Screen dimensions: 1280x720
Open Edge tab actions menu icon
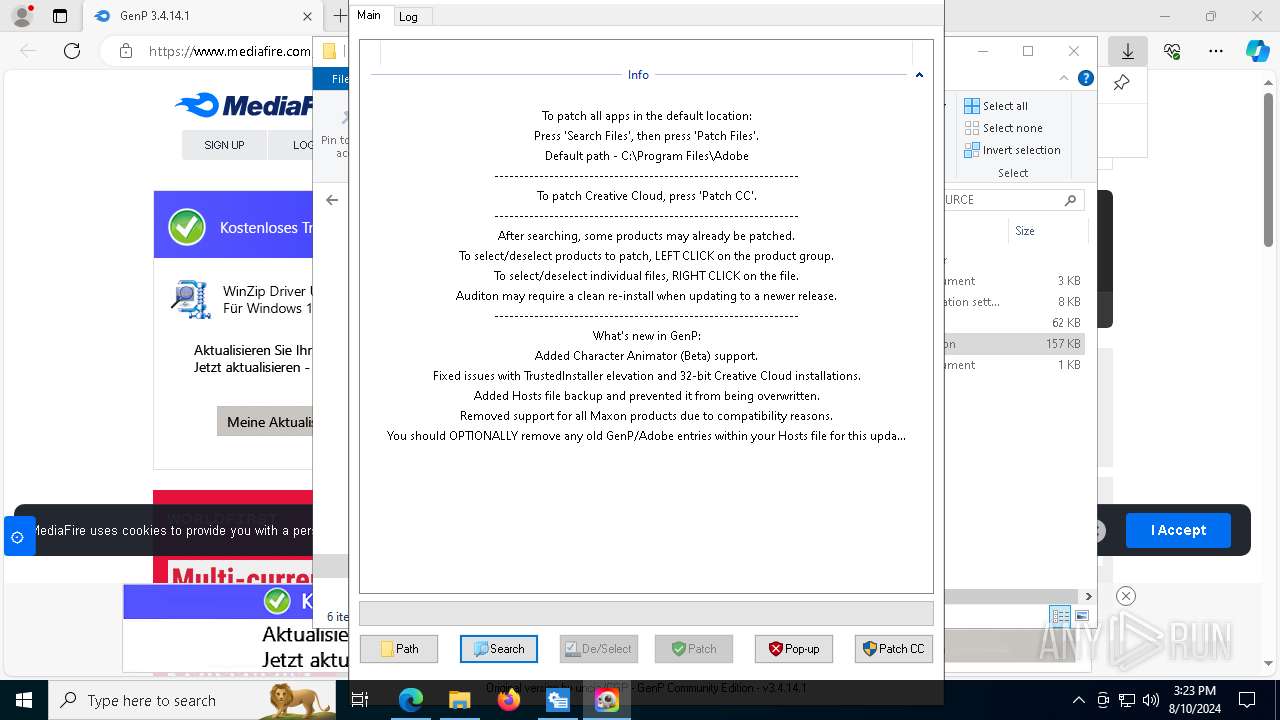[x=60, y=16]
